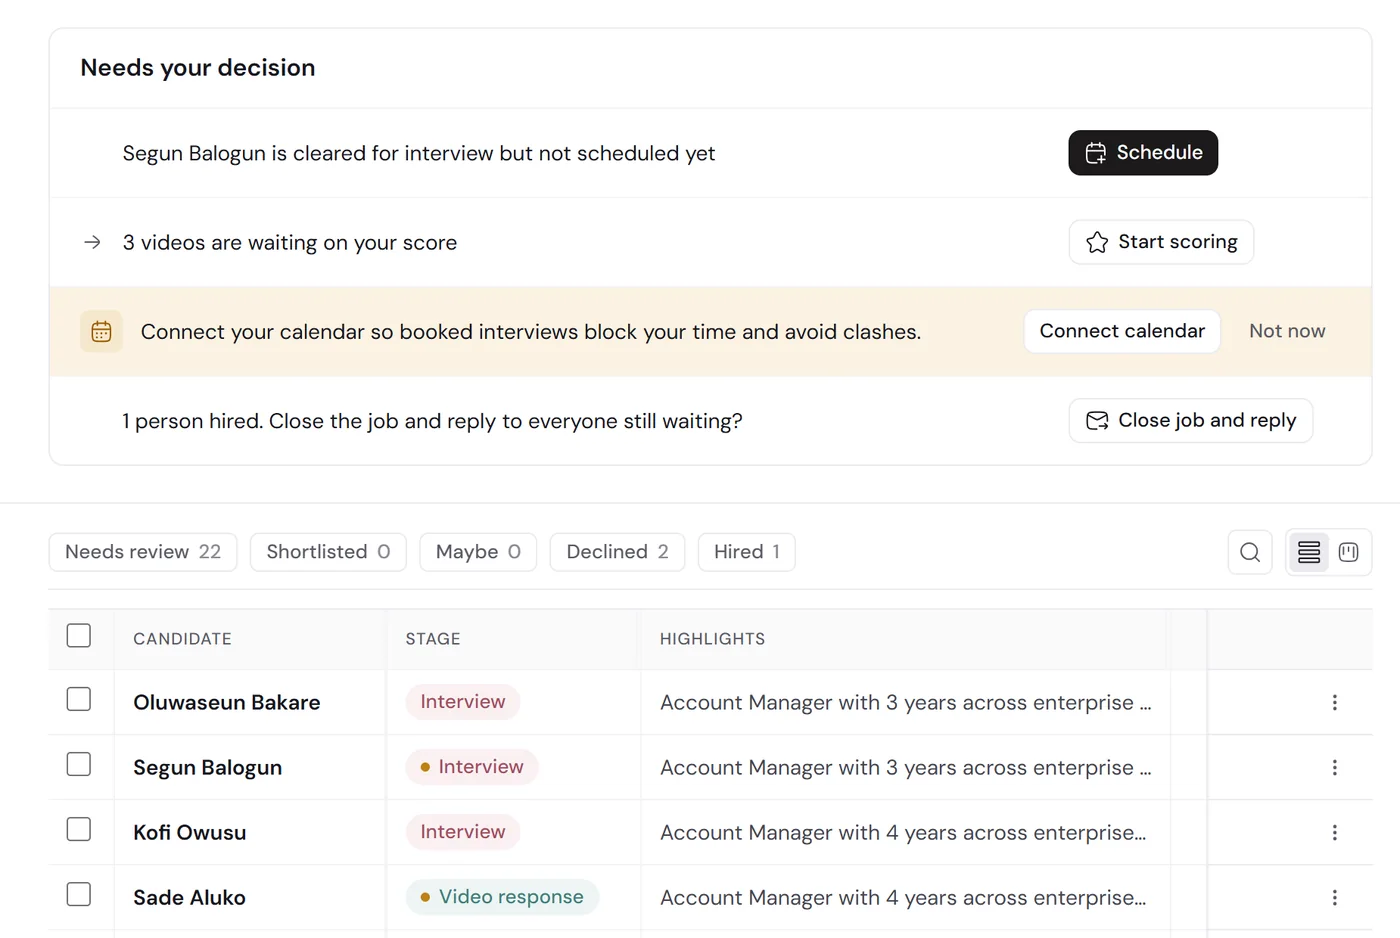The image size is (1400, 938).
Task: Open the Maybe tab
Action: click(478, 552)
